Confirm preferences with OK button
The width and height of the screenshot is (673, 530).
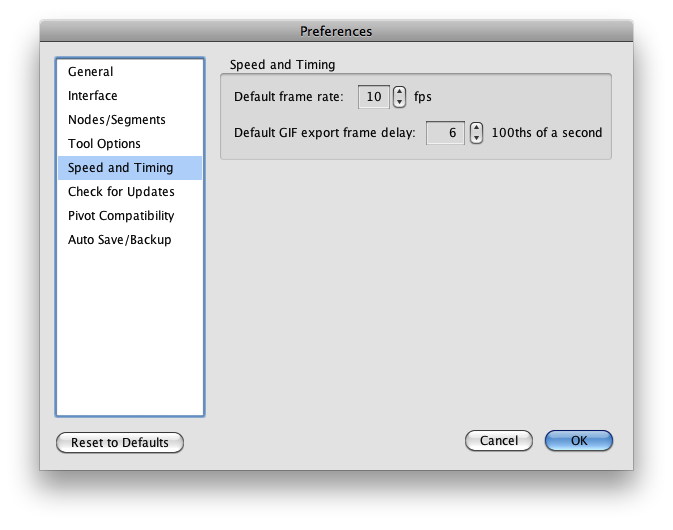pos(579,441)
